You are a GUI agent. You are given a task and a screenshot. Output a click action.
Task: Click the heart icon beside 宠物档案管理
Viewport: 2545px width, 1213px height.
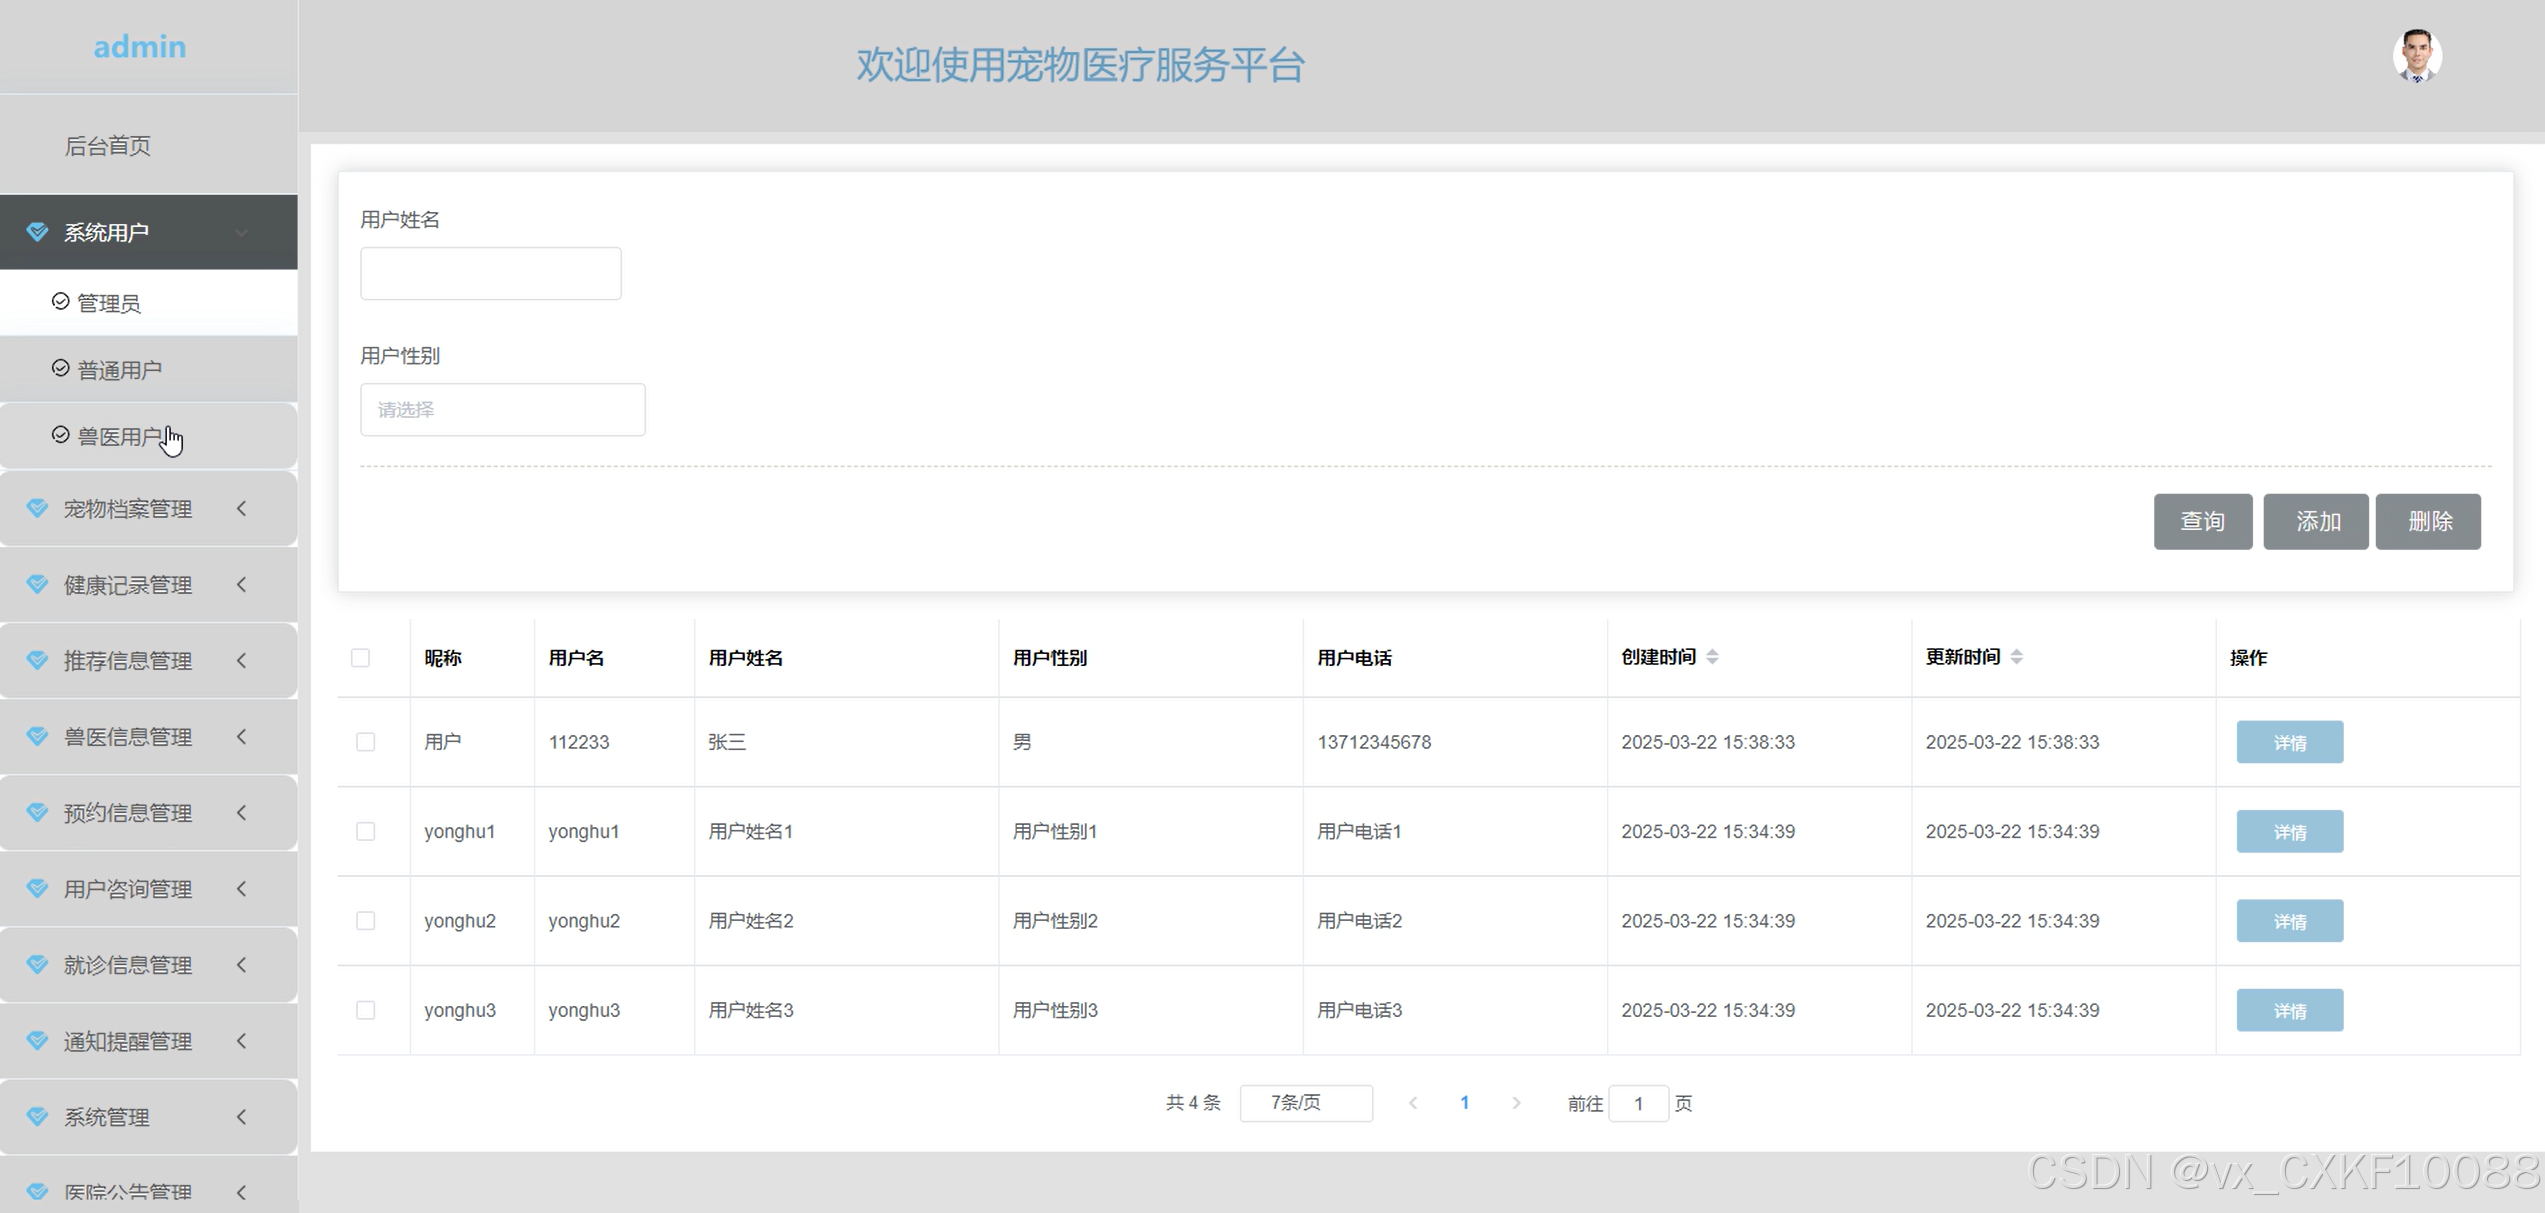point(37,508)
